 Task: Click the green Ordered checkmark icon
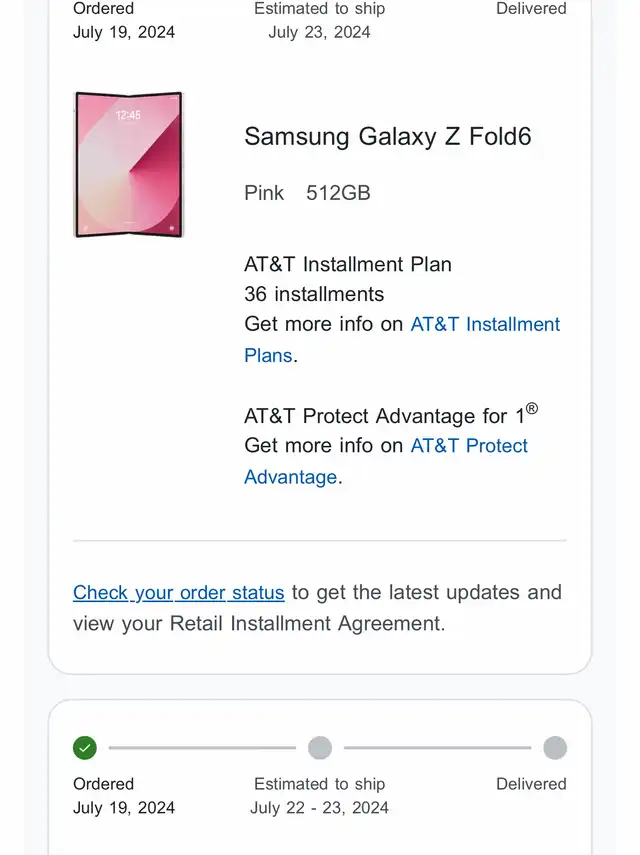[85, 747]
